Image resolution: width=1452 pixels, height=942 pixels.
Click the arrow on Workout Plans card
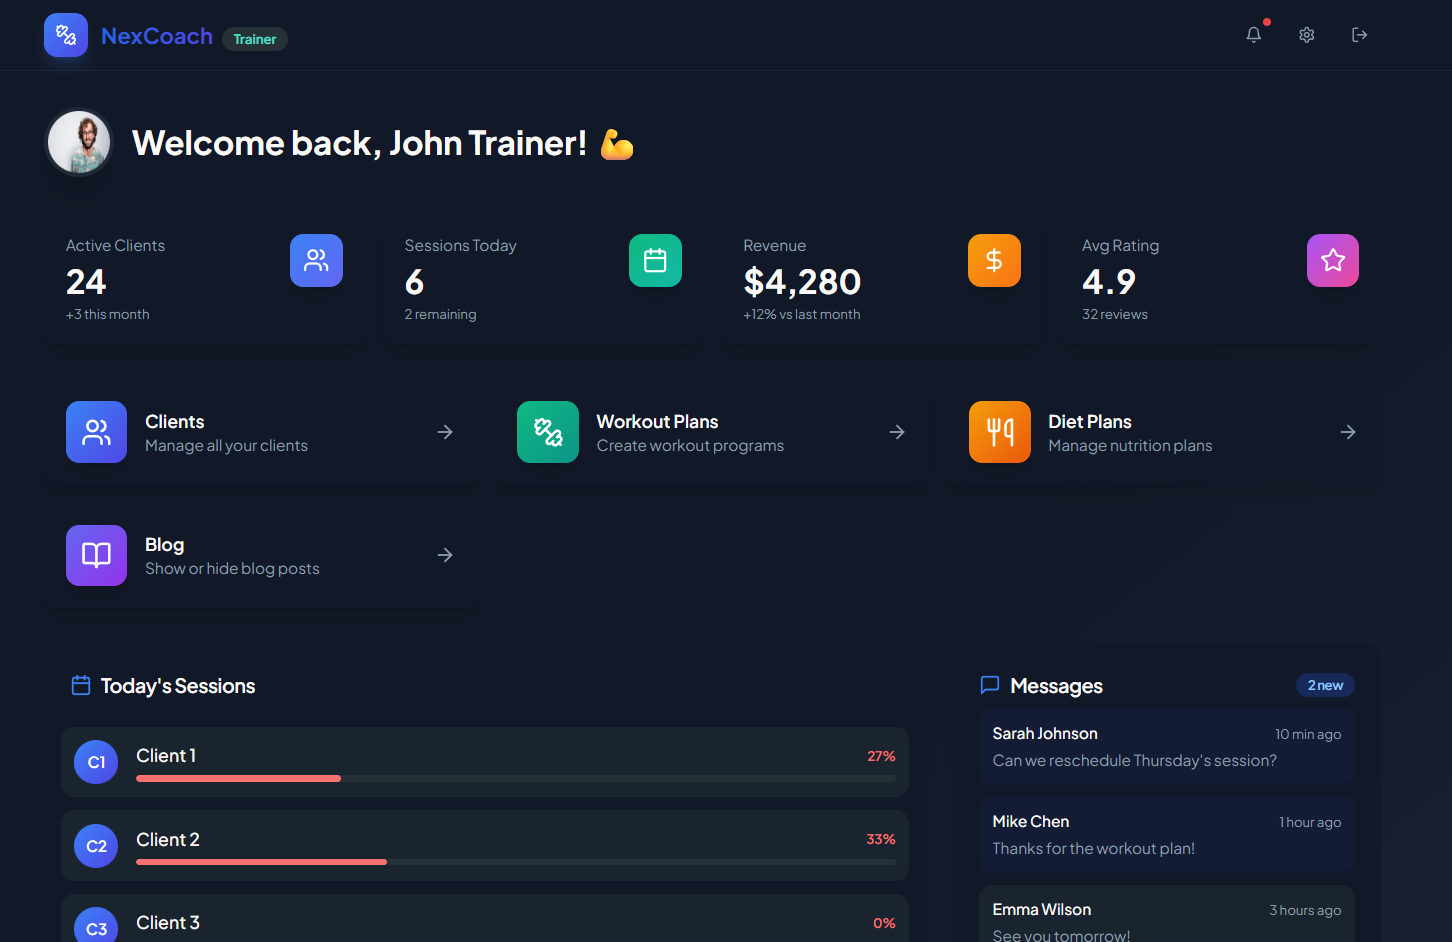(897, 432)
